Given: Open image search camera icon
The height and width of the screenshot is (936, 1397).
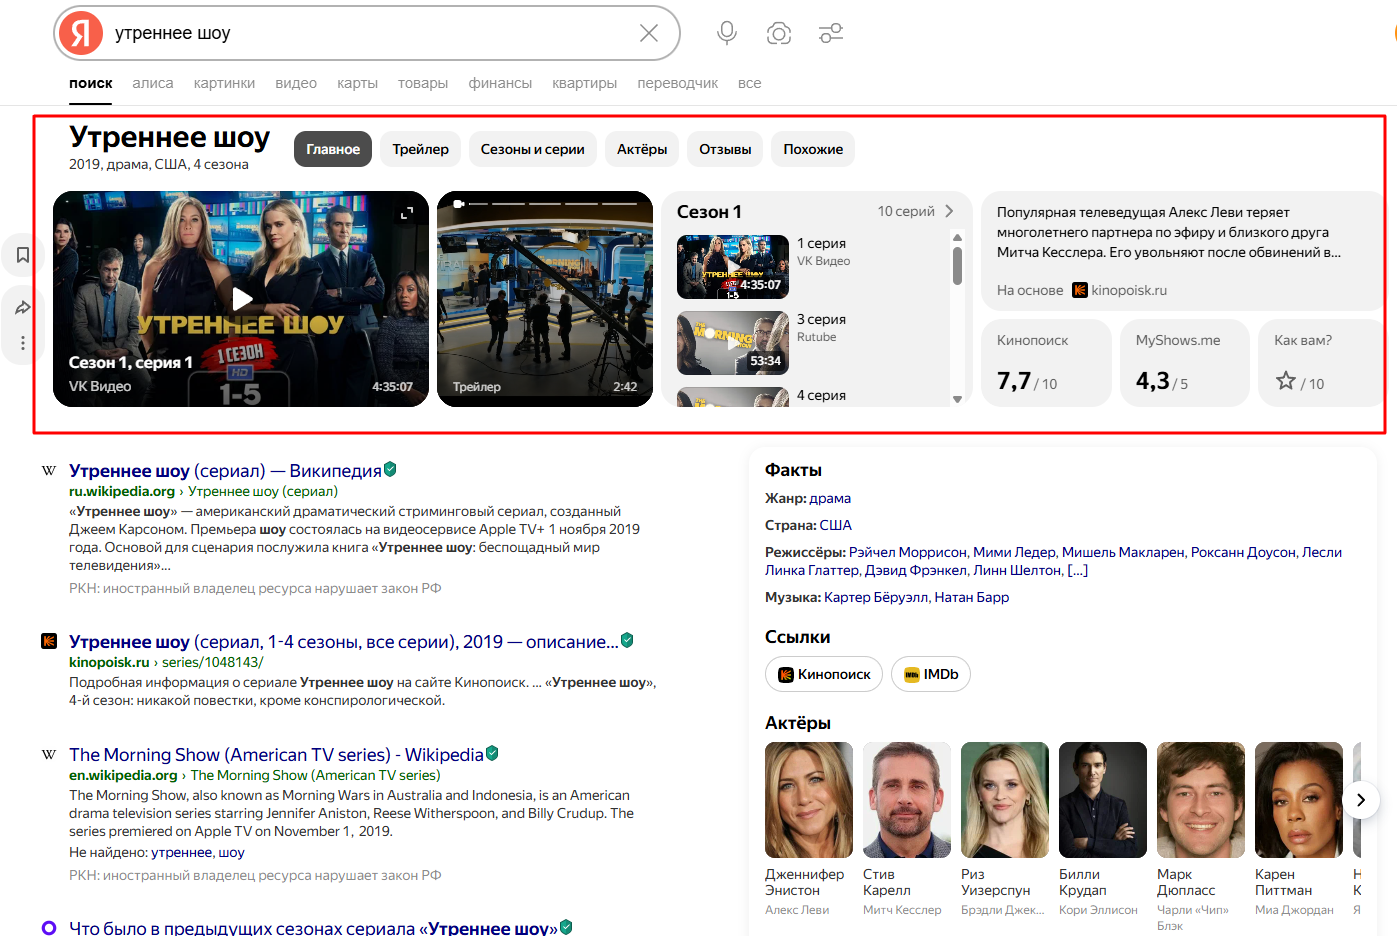Looking at the screenshot, I should (779, 33).
